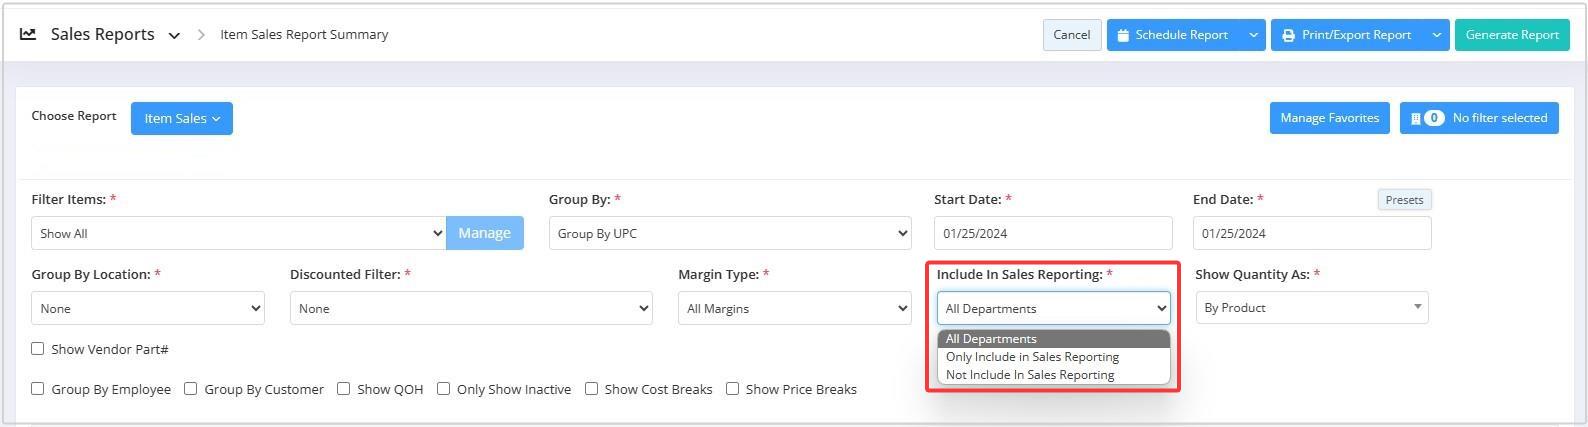1588x427 pixels.
Task: Click the Generate Report button
Action: click(1512, 35)
